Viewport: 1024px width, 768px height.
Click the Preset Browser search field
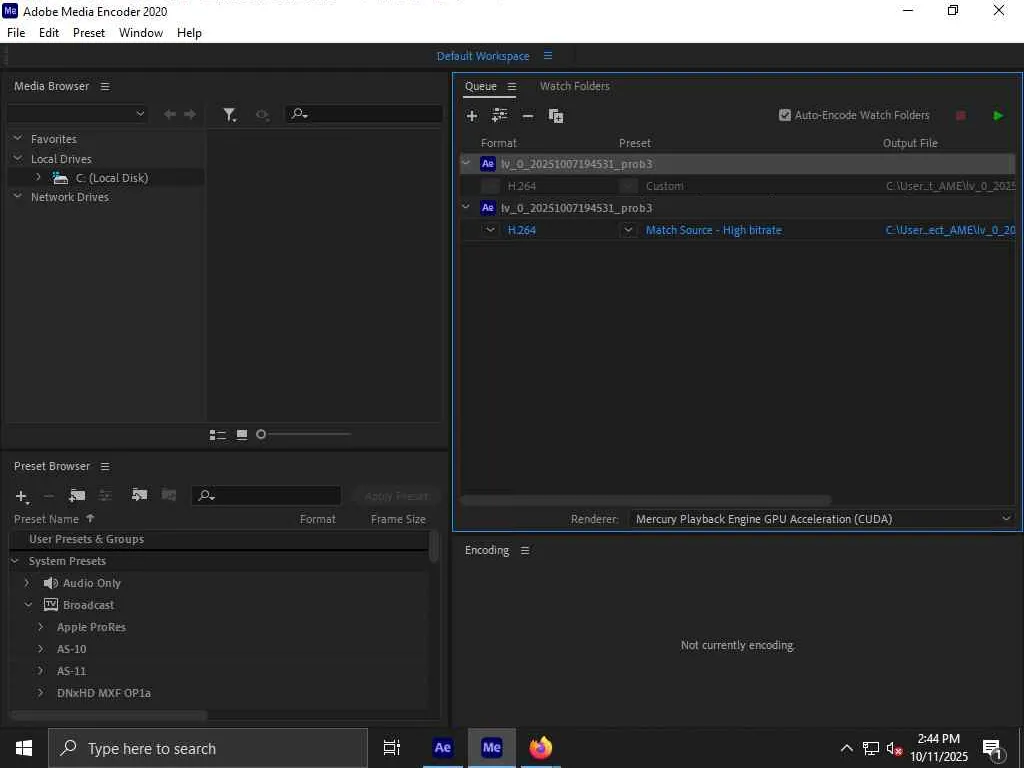tap(266, 496)
